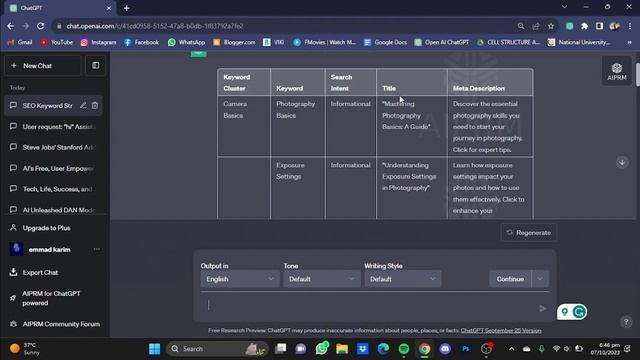Share this page from the address bar
This screenshot has height=360, width=640.
pyautogui.click(x=536, y=26)
